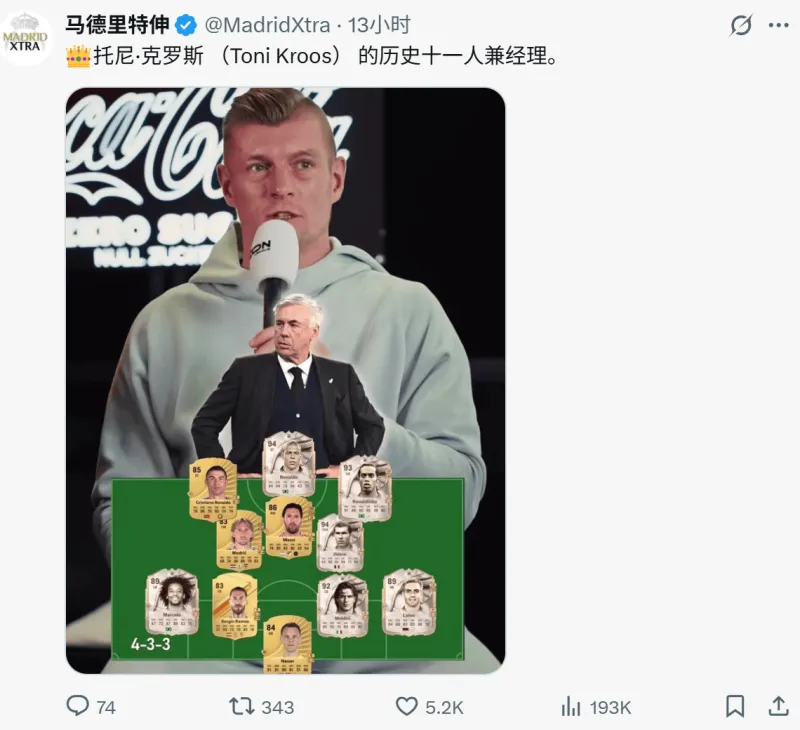The width and height of the screenshot is (800, 730).
Task: Open the reply comment icon
Action: (78, 706)
